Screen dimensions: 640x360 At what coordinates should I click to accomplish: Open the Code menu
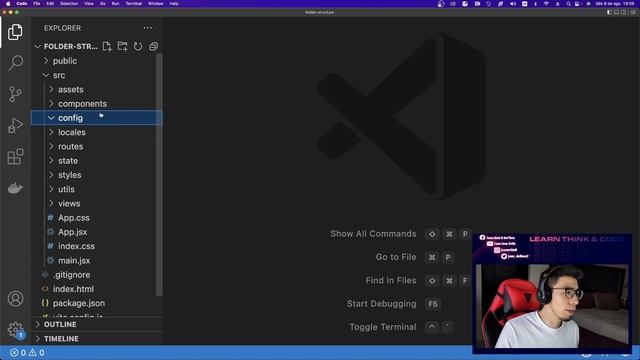click(x=22, y=4)
